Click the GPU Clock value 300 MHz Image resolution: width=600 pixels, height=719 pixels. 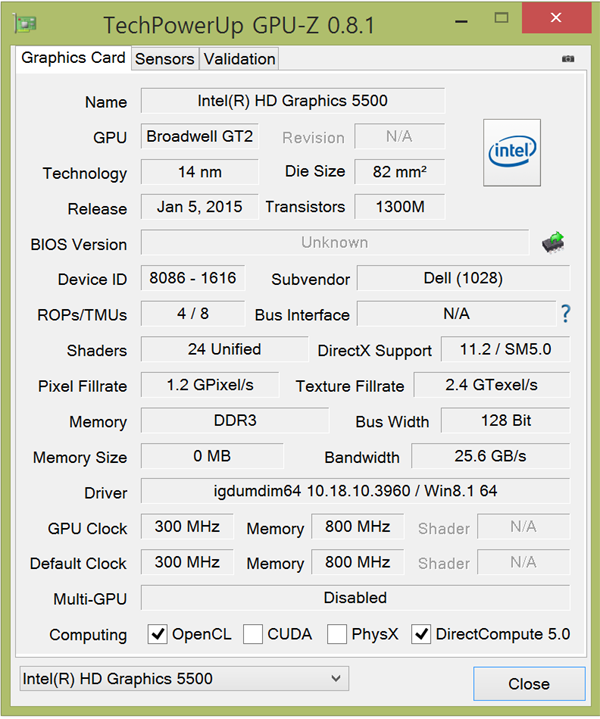187,526
